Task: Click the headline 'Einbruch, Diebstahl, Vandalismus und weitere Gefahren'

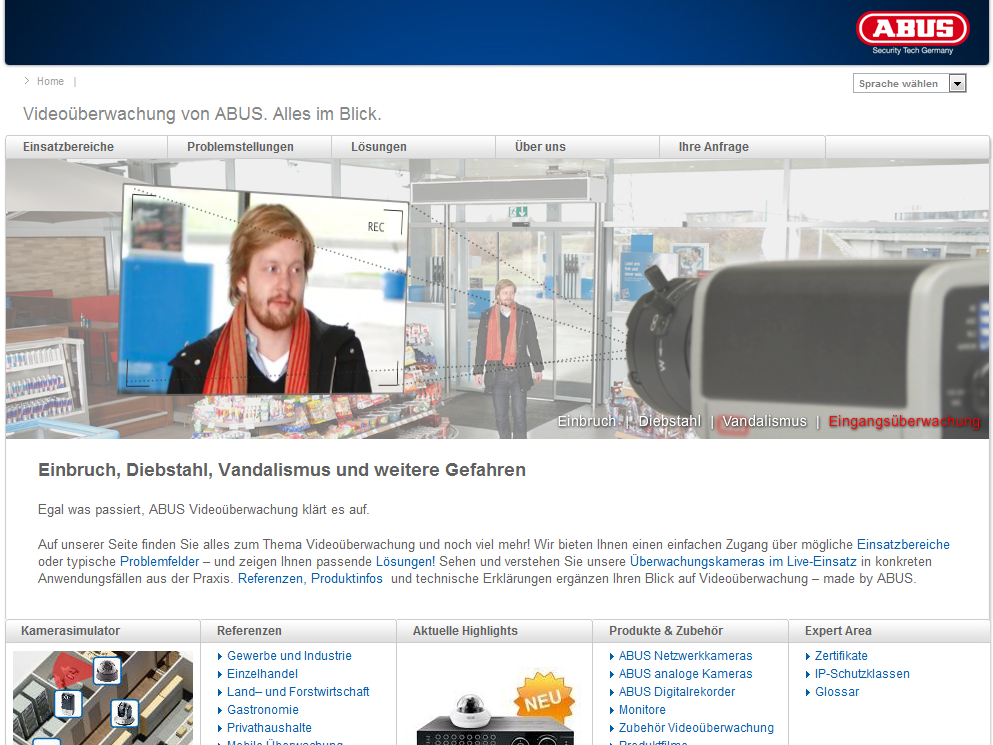Action: (x=282, y=470)
